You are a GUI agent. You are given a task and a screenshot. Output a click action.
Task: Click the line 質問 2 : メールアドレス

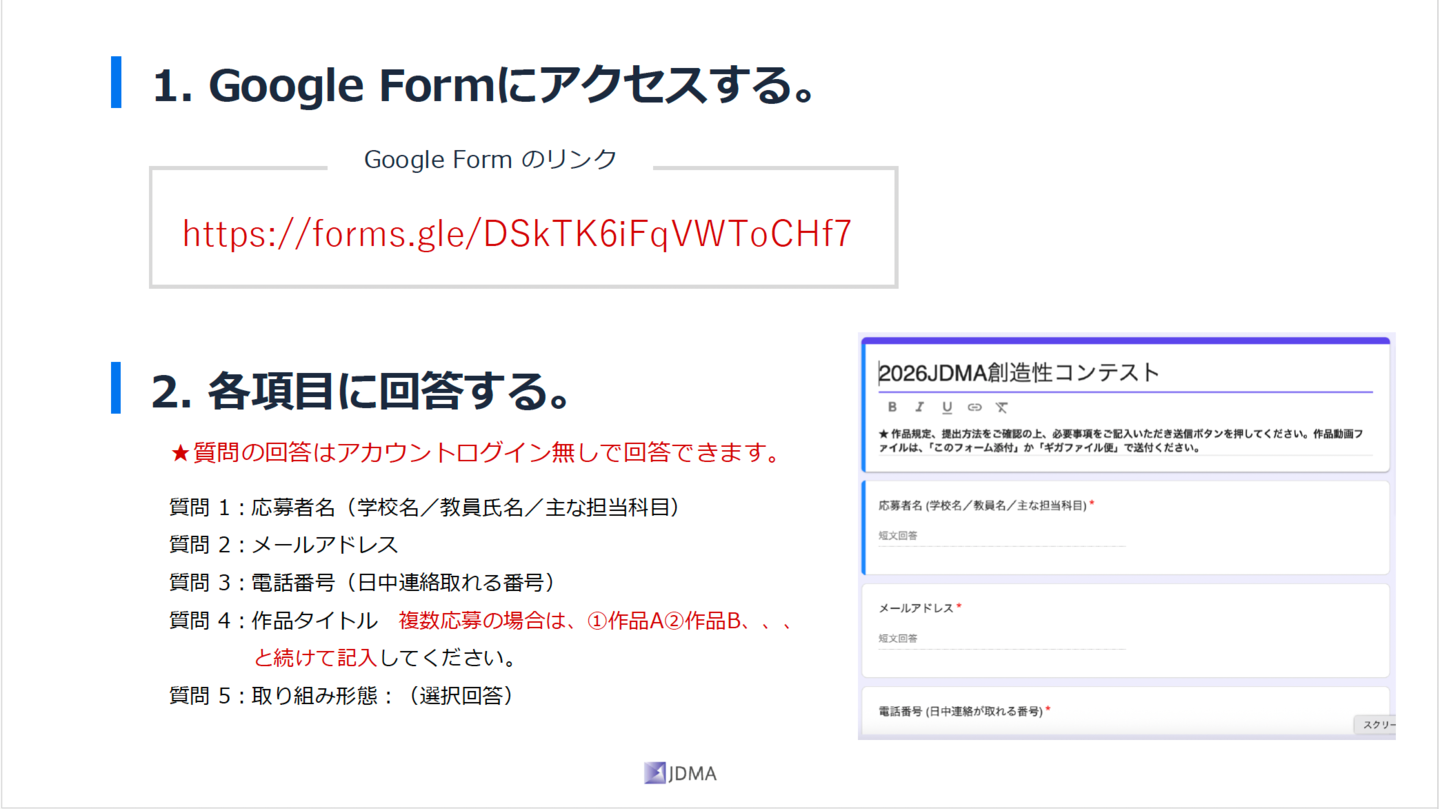[x=284, y=545]
